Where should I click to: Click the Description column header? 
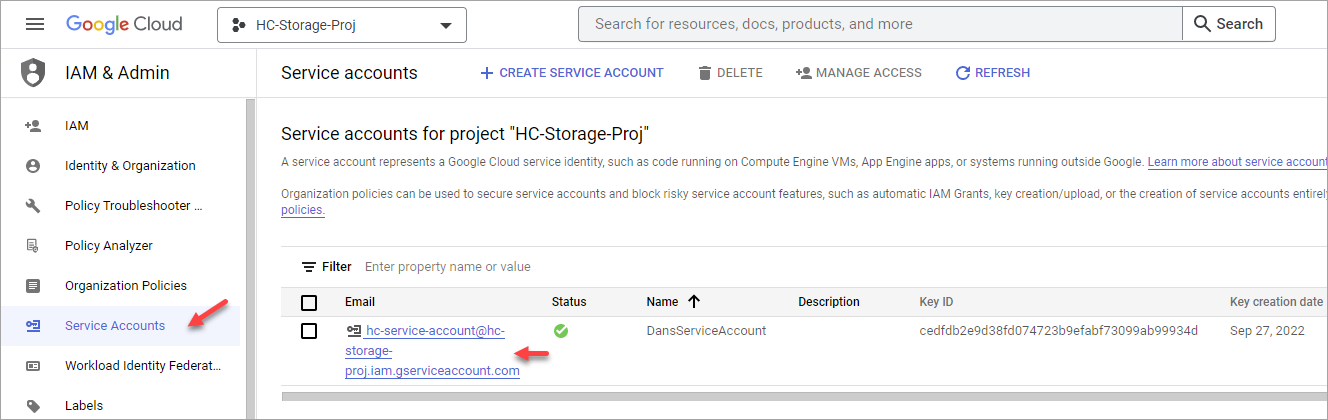coord(829,302)
